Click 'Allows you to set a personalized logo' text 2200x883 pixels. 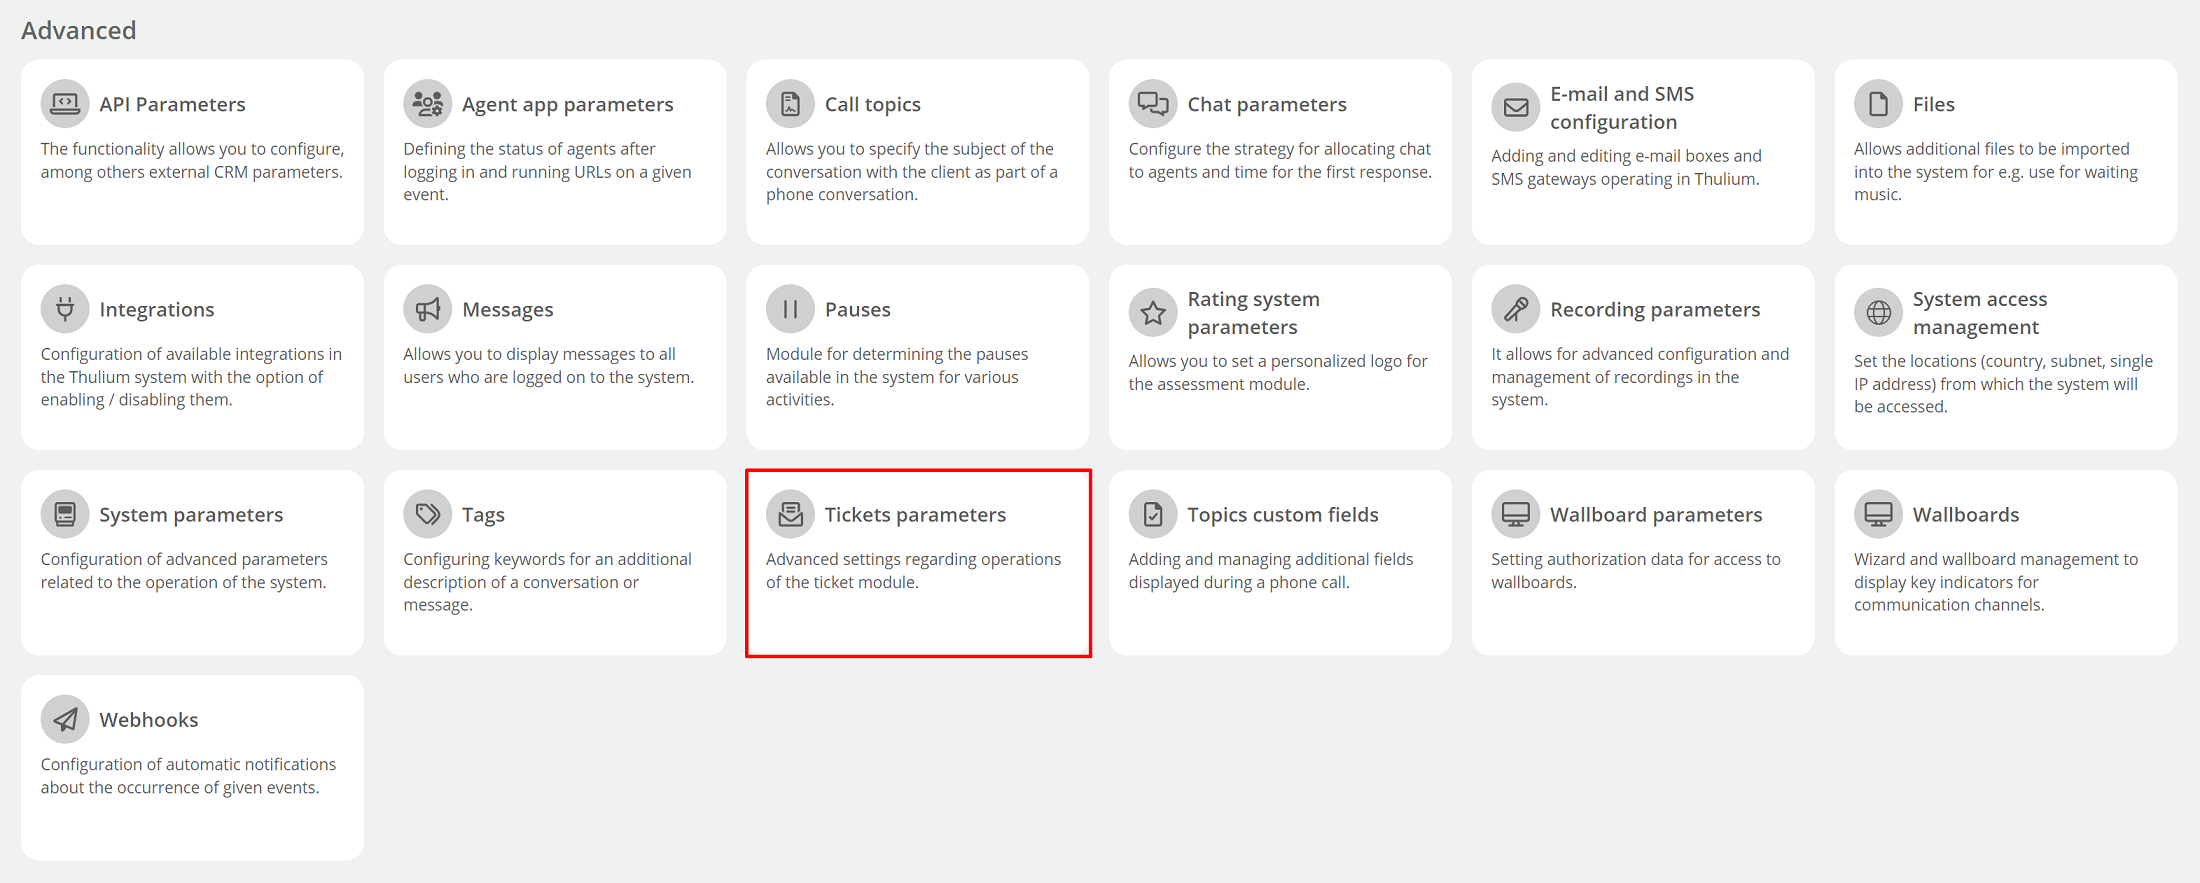click(x=1278, y=372)
